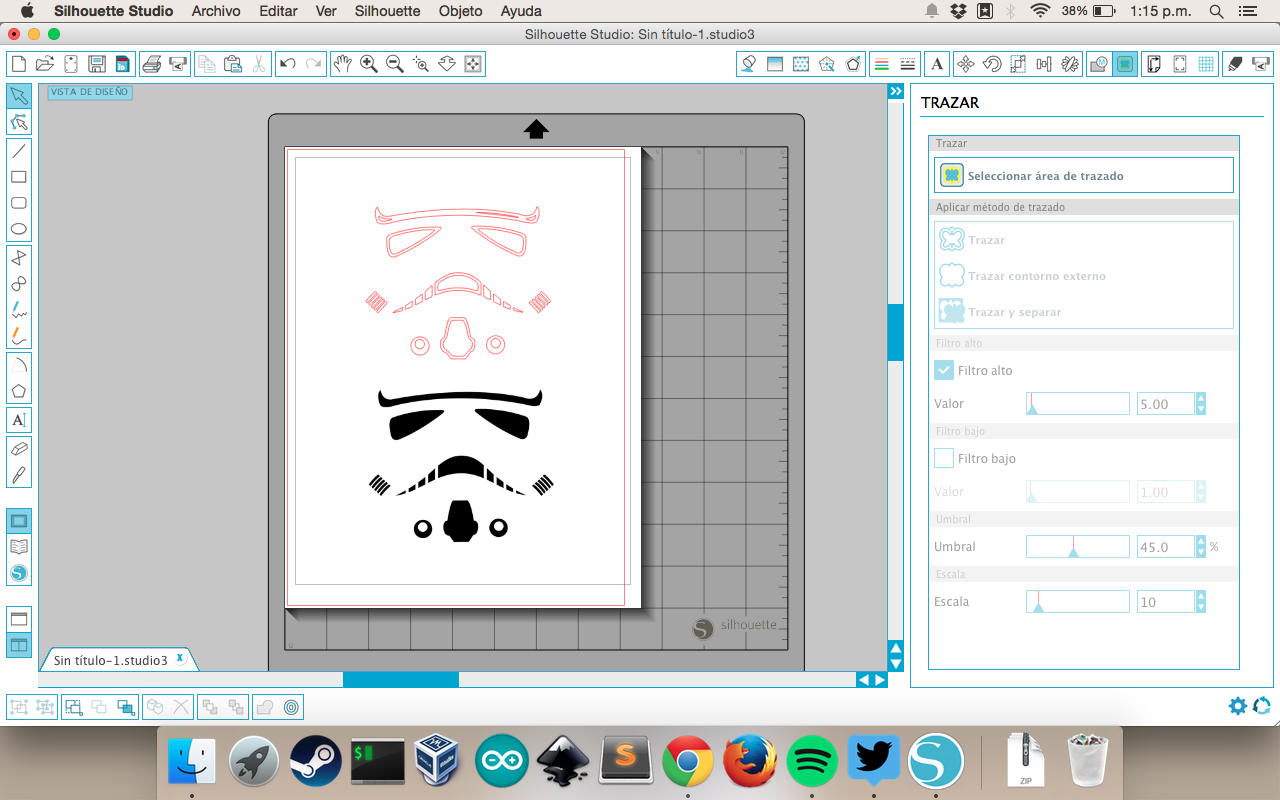Save to SD card icon
The width and height of the screenshot is (1280, 800).
[123, 64]
